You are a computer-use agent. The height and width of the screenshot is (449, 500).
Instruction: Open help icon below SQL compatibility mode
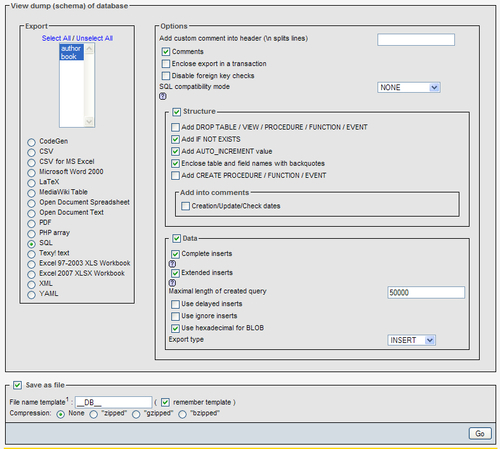tap(163, 97)
